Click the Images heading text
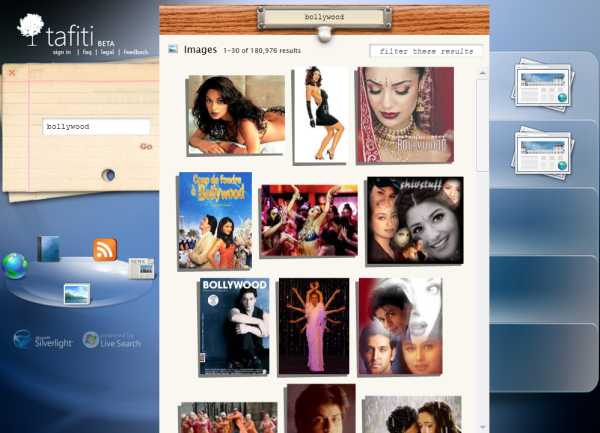The height and width of the screenshot is (433, 600). pyautogui.click(x=200, y=50)
